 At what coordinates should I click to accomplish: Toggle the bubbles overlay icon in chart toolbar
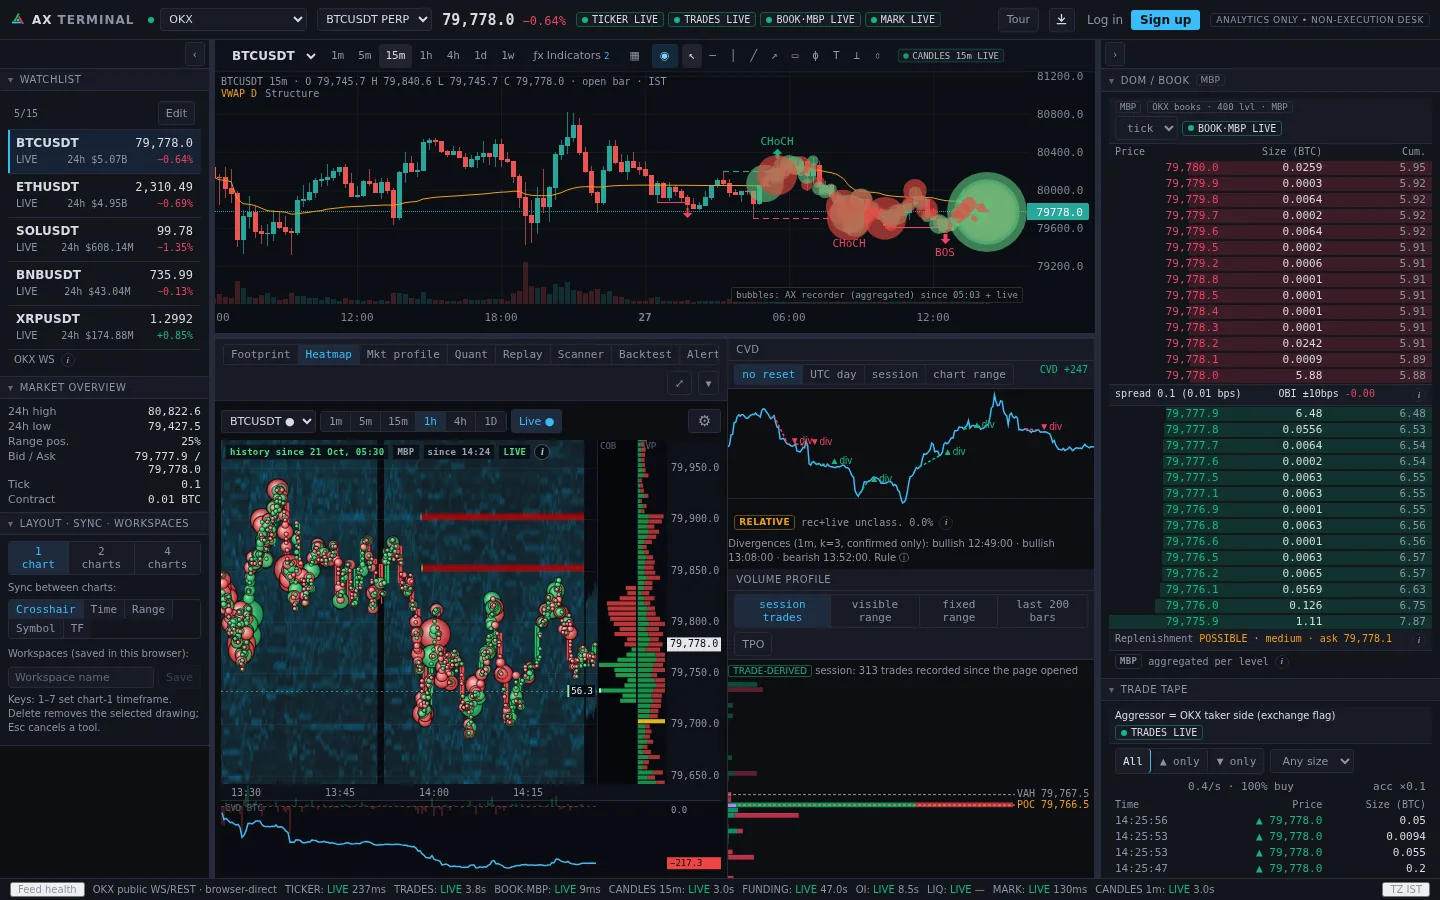coord(664,56)
